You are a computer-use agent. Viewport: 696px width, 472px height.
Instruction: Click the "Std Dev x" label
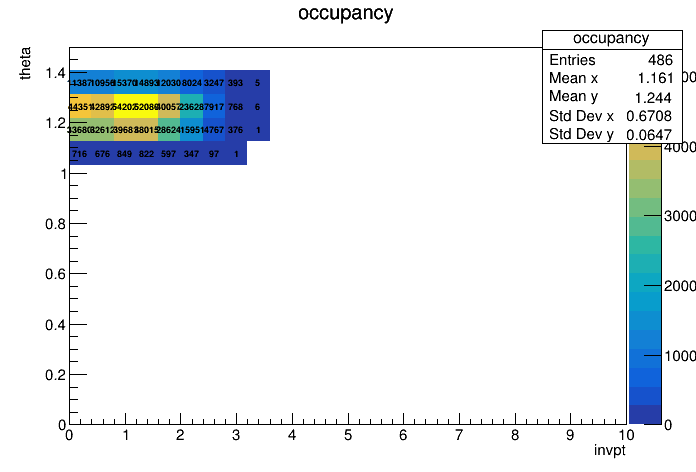click(581, 116)
